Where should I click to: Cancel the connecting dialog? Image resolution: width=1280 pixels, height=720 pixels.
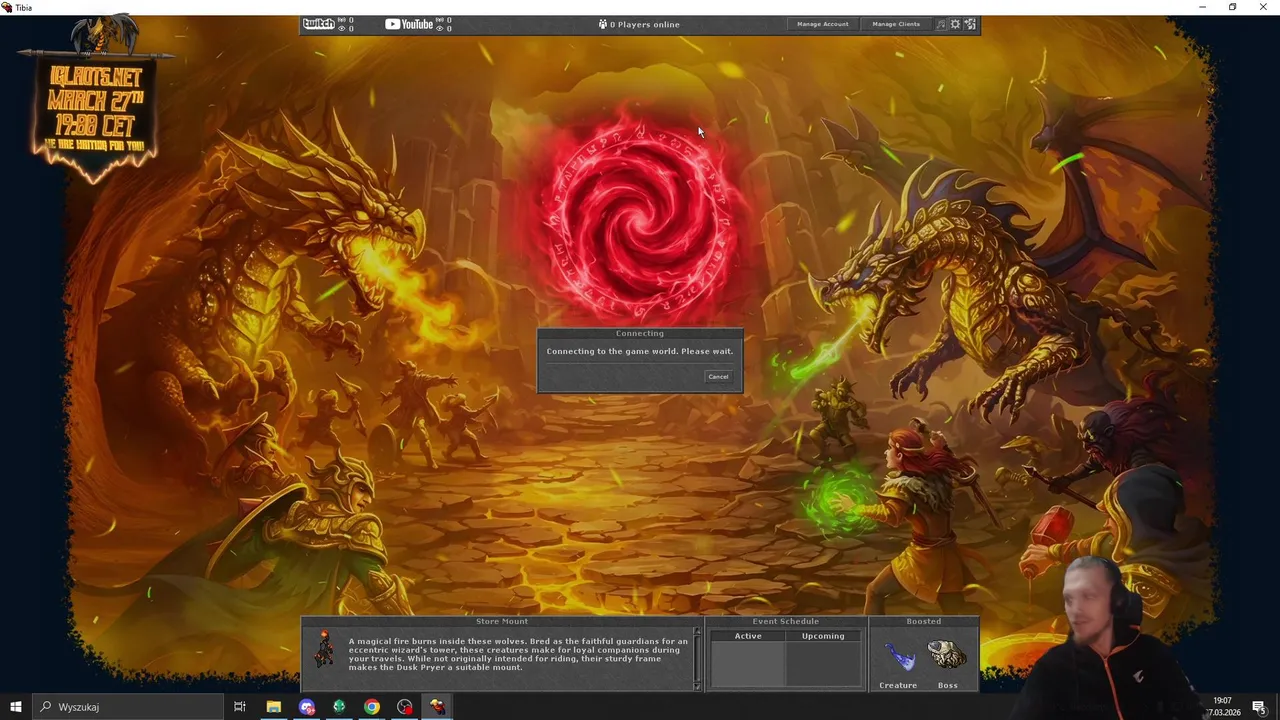pyautogui.click(x=718, y=377)
